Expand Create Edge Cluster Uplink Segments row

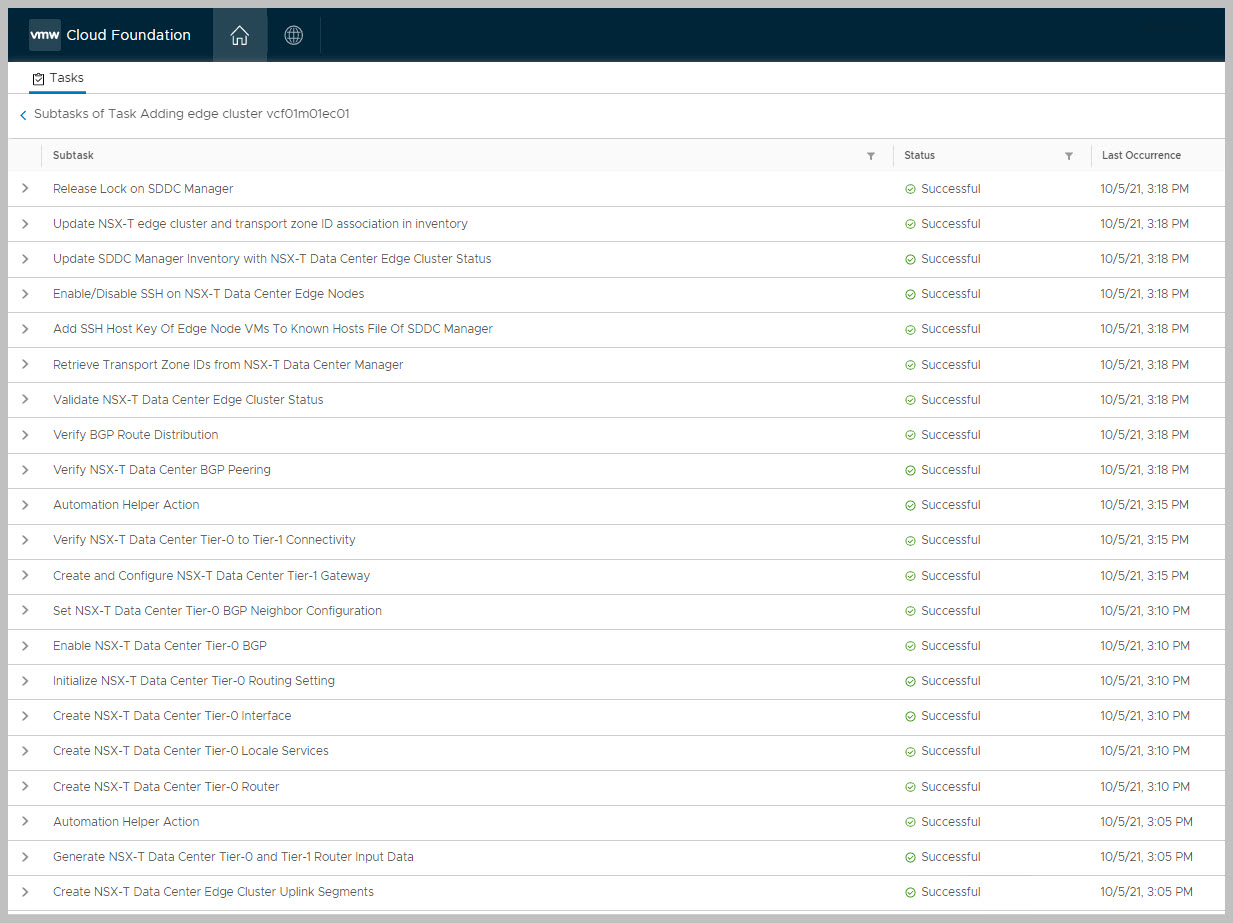click(x=25, y=892)
